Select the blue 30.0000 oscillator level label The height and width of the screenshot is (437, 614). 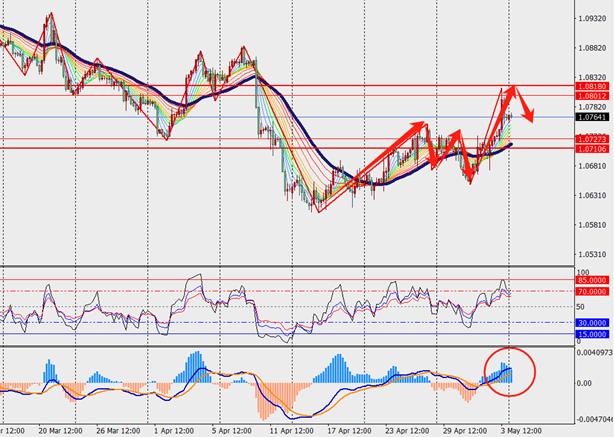pyautogui.click(x=592, y=323)
